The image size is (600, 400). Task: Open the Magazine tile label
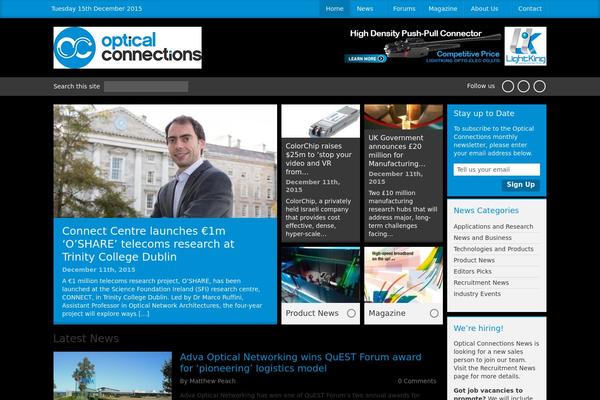387,313
